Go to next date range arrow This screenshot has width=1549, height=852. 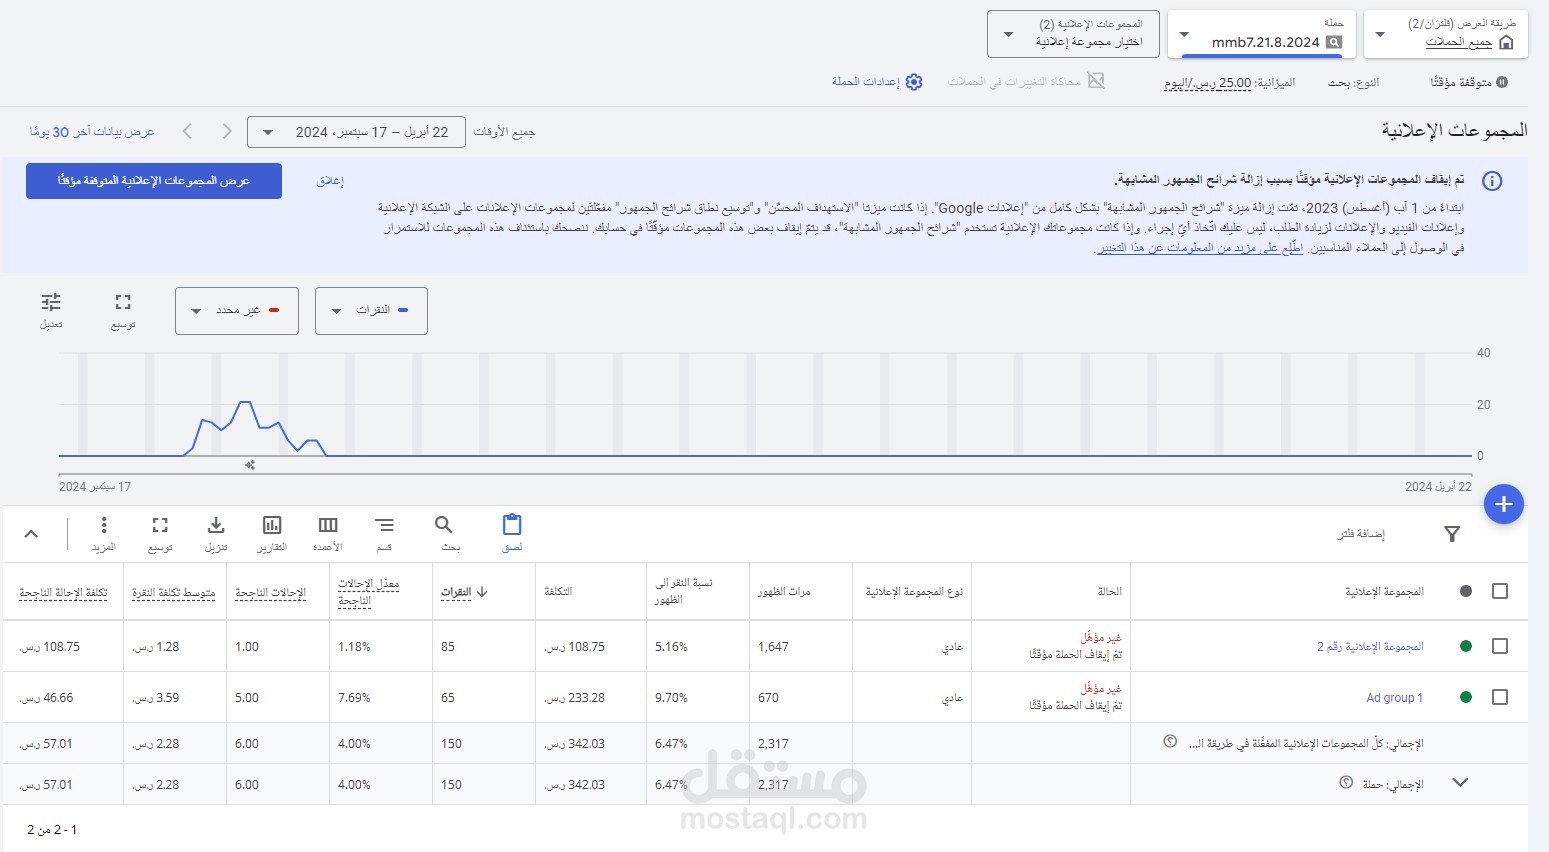coord(227,131)
